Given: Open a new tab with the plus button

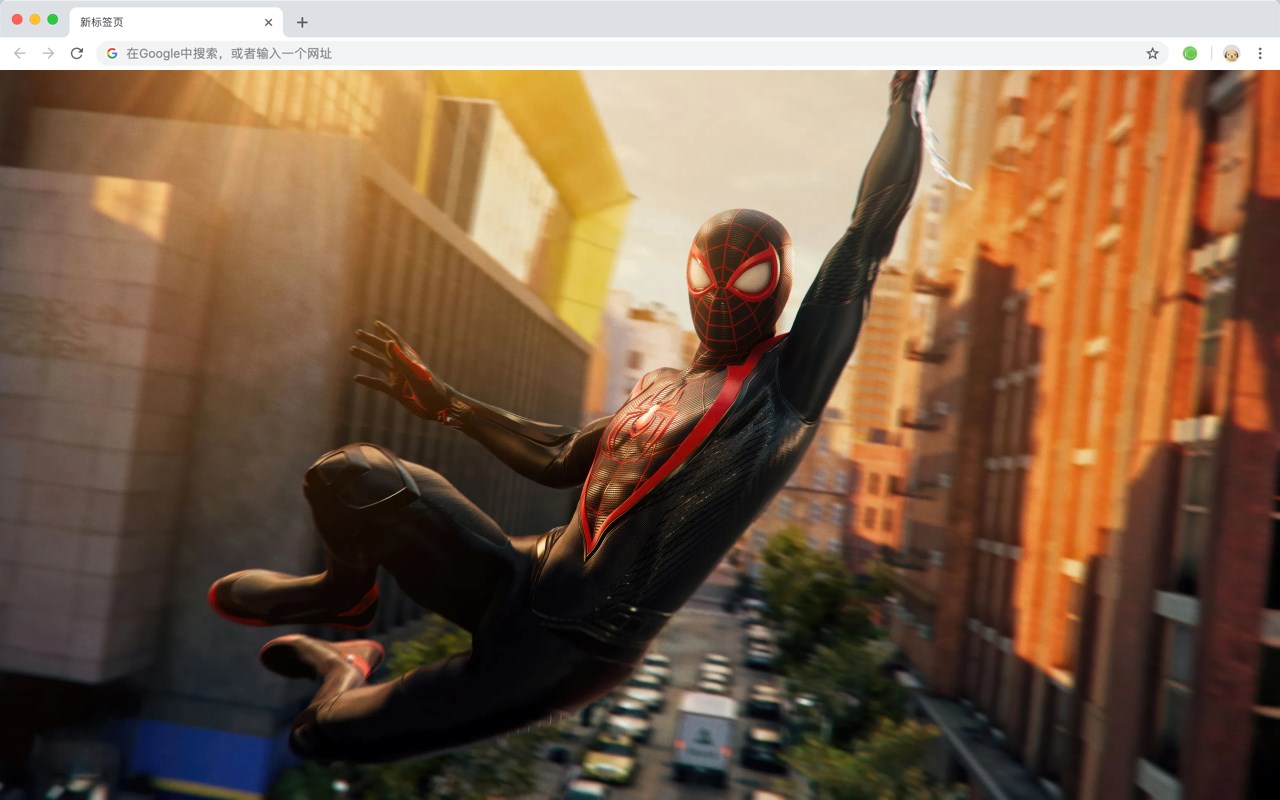Looking at the screenshot, I should click(302, 21).
